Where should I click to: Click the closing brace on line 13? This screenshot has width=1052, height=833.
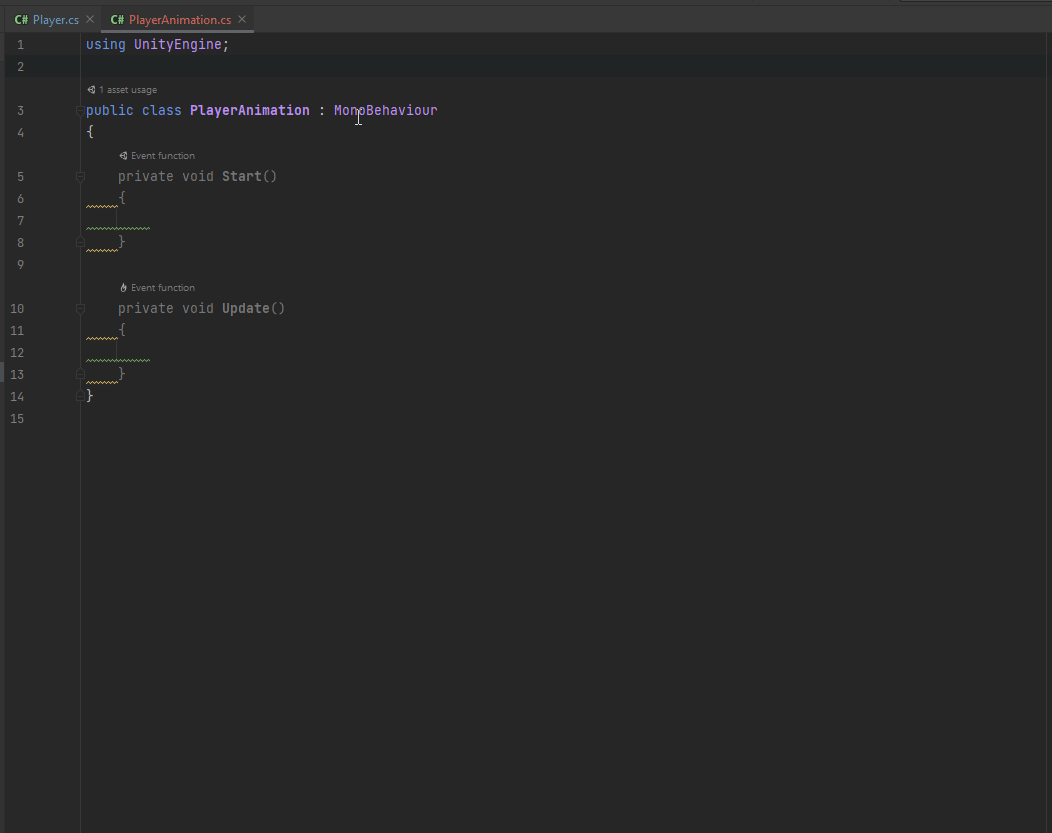point(122,374)
